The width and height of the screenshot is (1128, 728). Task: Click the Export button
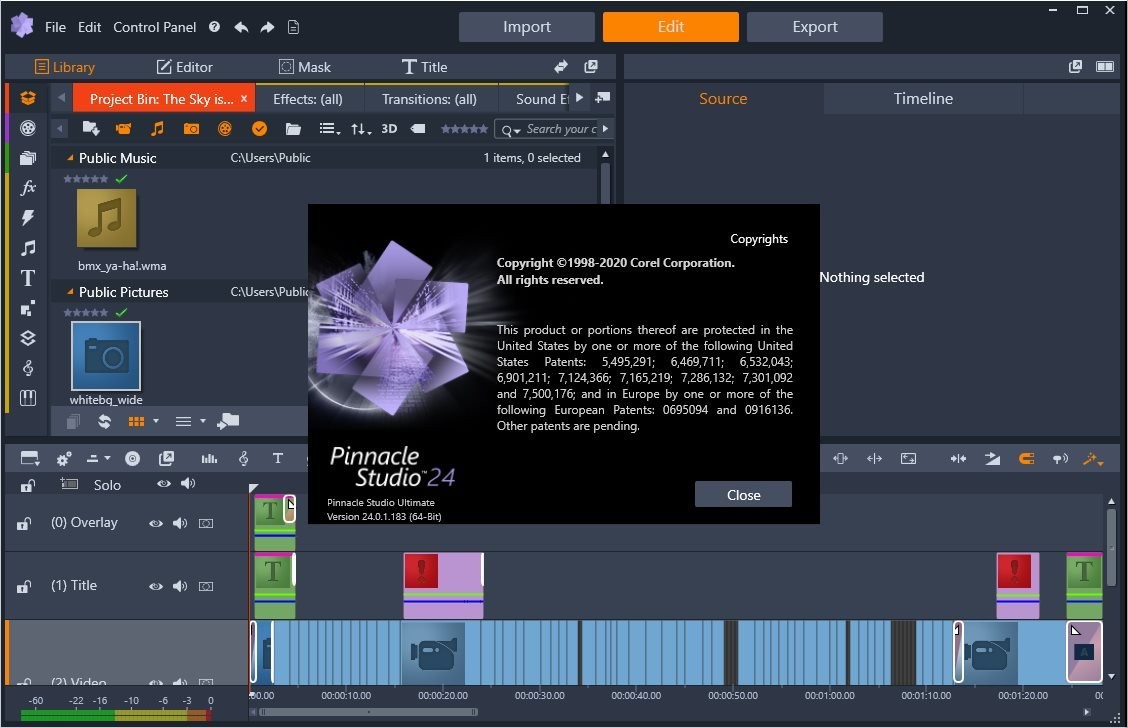pyautogui.click(x=814, y=27)
